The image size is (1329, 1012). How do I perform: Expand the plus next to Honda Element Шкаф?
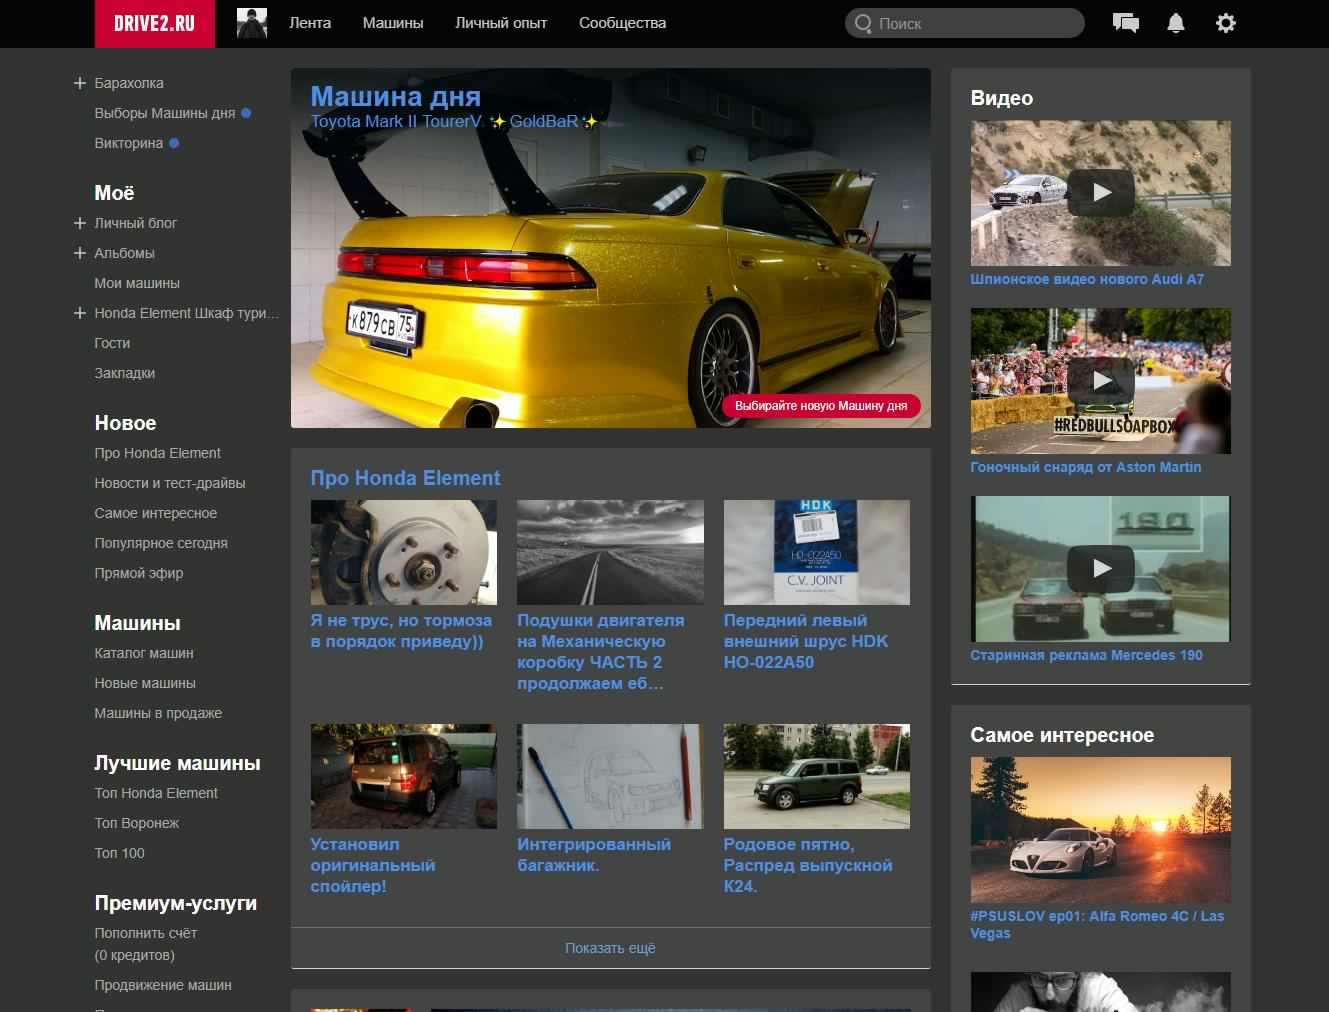pos(80,313)
